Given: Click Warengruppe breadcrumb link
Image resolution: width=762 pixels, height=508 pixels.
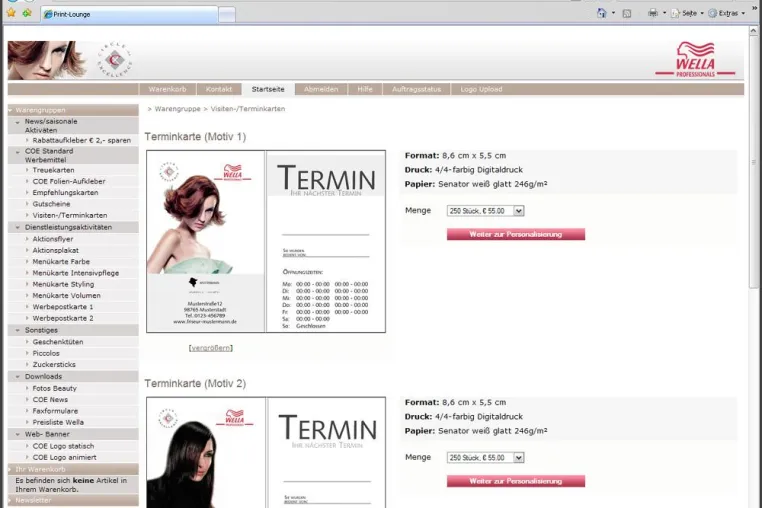Looking at the screenshot, I should coord(177,109).
